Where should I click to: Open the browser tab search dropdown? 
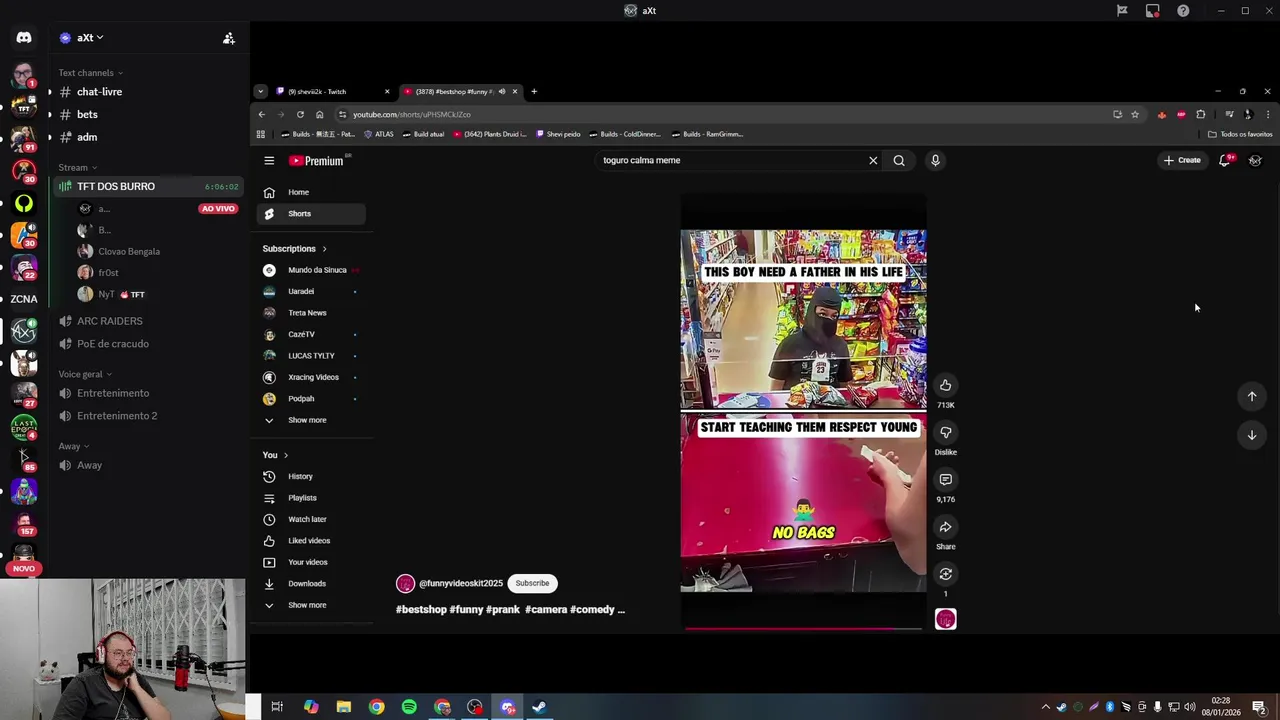[260, 91]
